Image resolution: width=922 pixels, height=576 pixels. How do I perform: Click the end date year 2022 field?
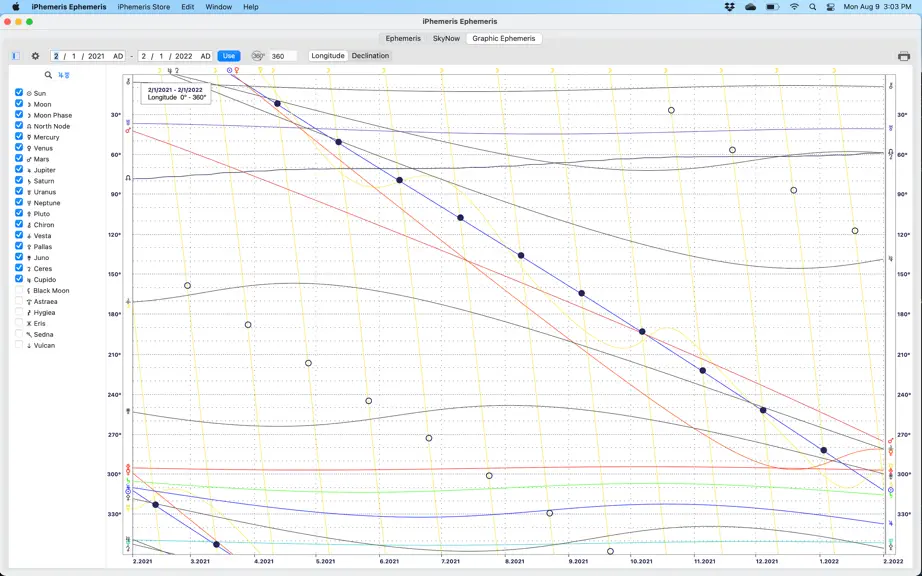[183, 56]
